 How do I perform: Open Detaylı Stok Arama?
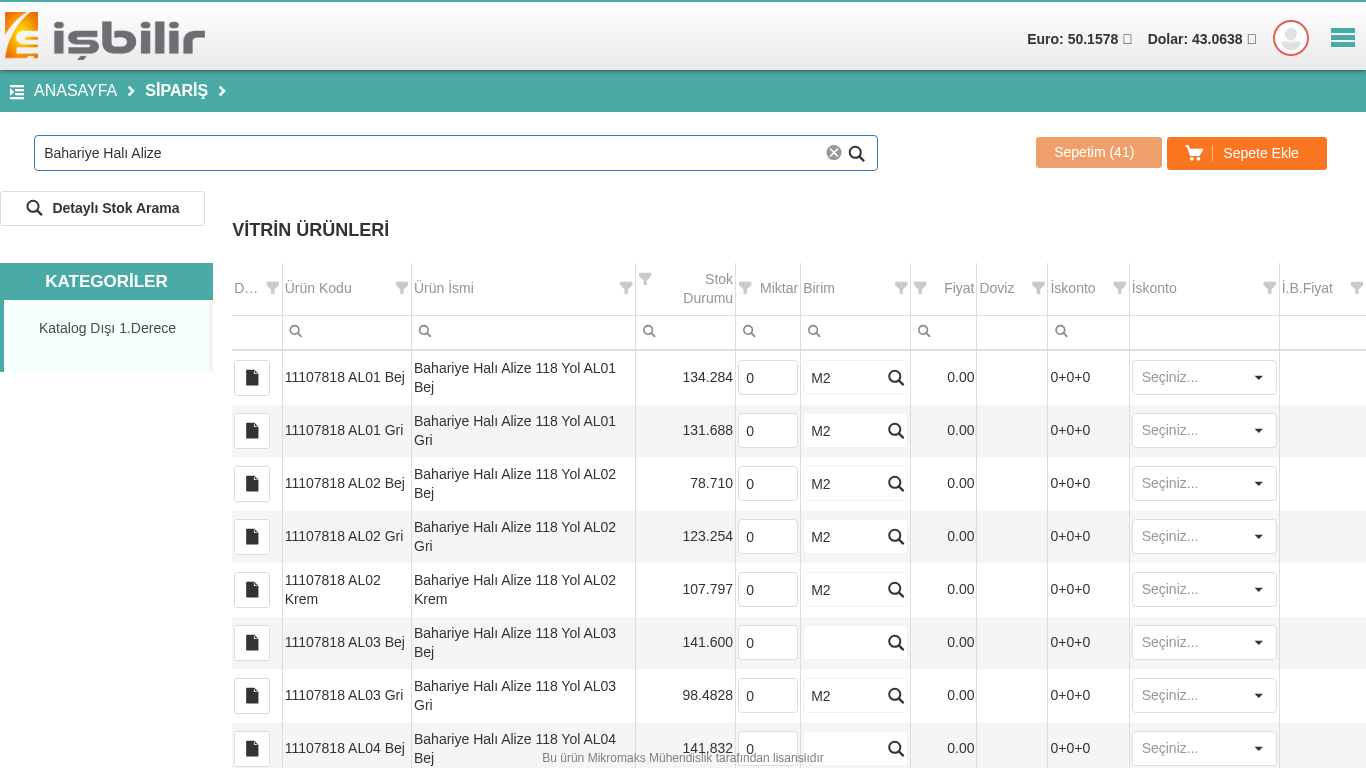pyautogui.click(x=103, y=208)
